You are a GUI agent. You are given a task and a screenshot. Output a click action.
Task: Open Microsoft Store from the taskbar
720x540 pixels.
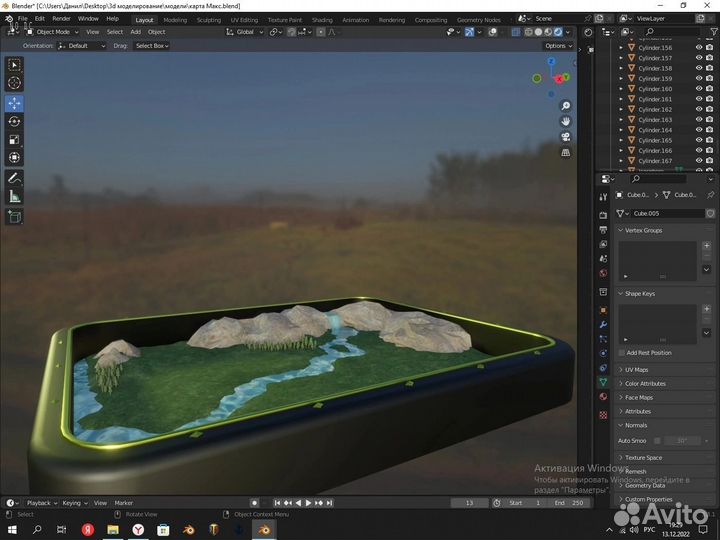163,530
